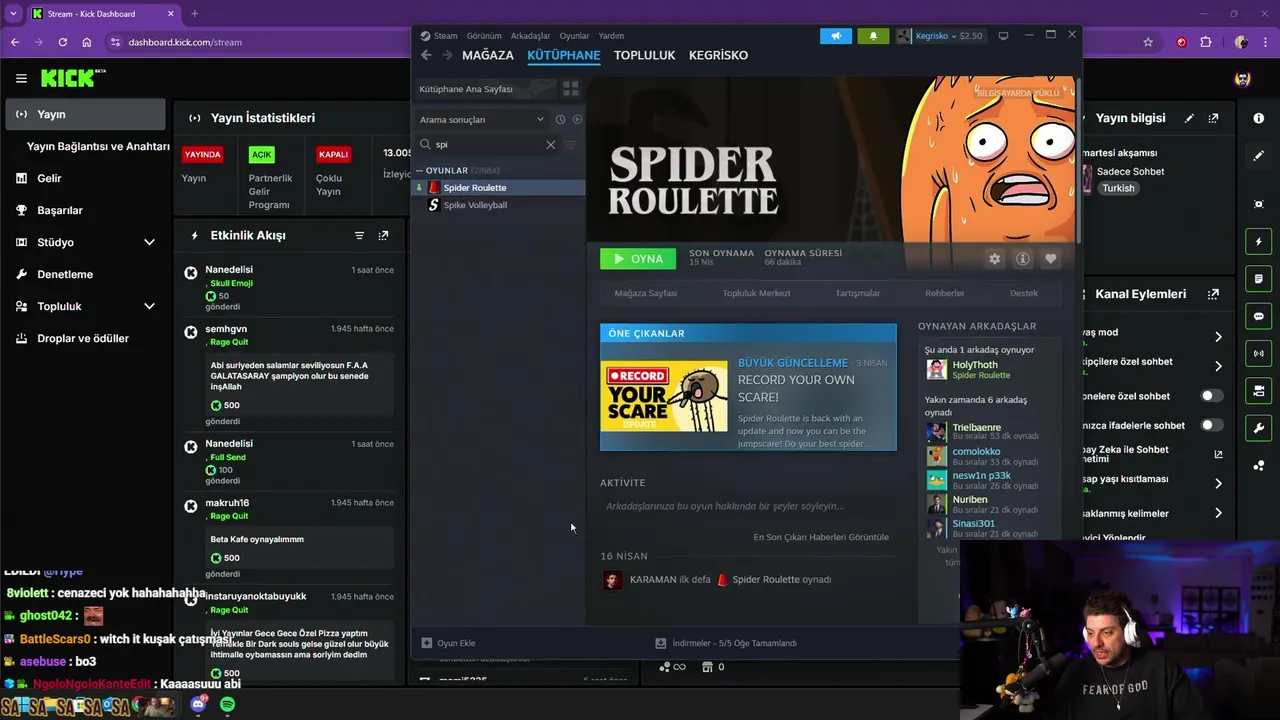Viewport: 1280px width, 720px height.
Task: Pop out the Etkinlik Akışı panel
Action: tap(383, 235)
